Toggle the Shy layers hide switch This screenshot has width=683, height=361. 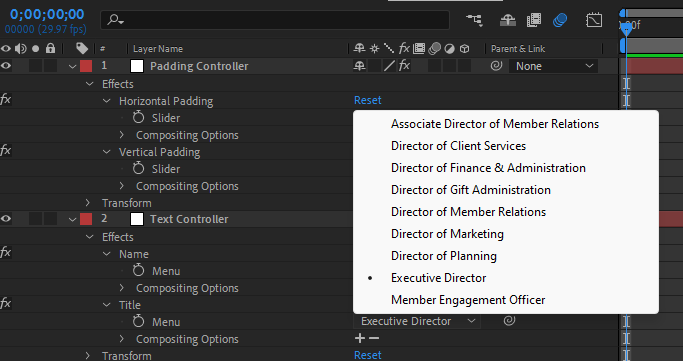tap(508, 20)
